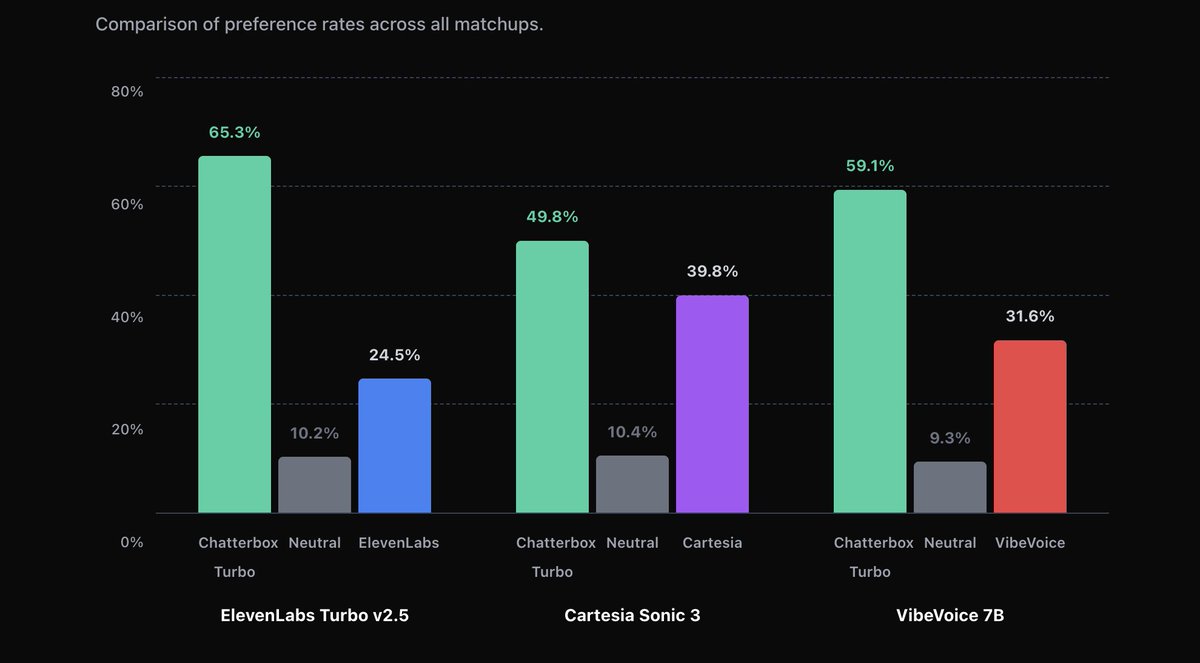Click the ElevenLabs Turbo v2.5 group title
The image size is (1200, 663).
[x=314, y=616]
